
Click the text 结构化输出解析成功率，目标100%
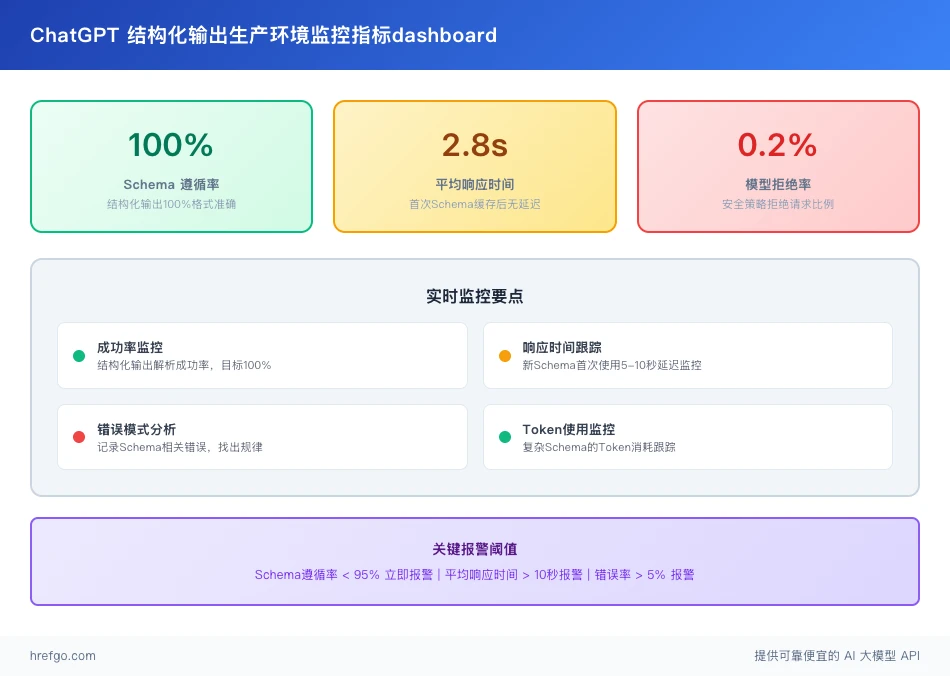click(184, 365)
